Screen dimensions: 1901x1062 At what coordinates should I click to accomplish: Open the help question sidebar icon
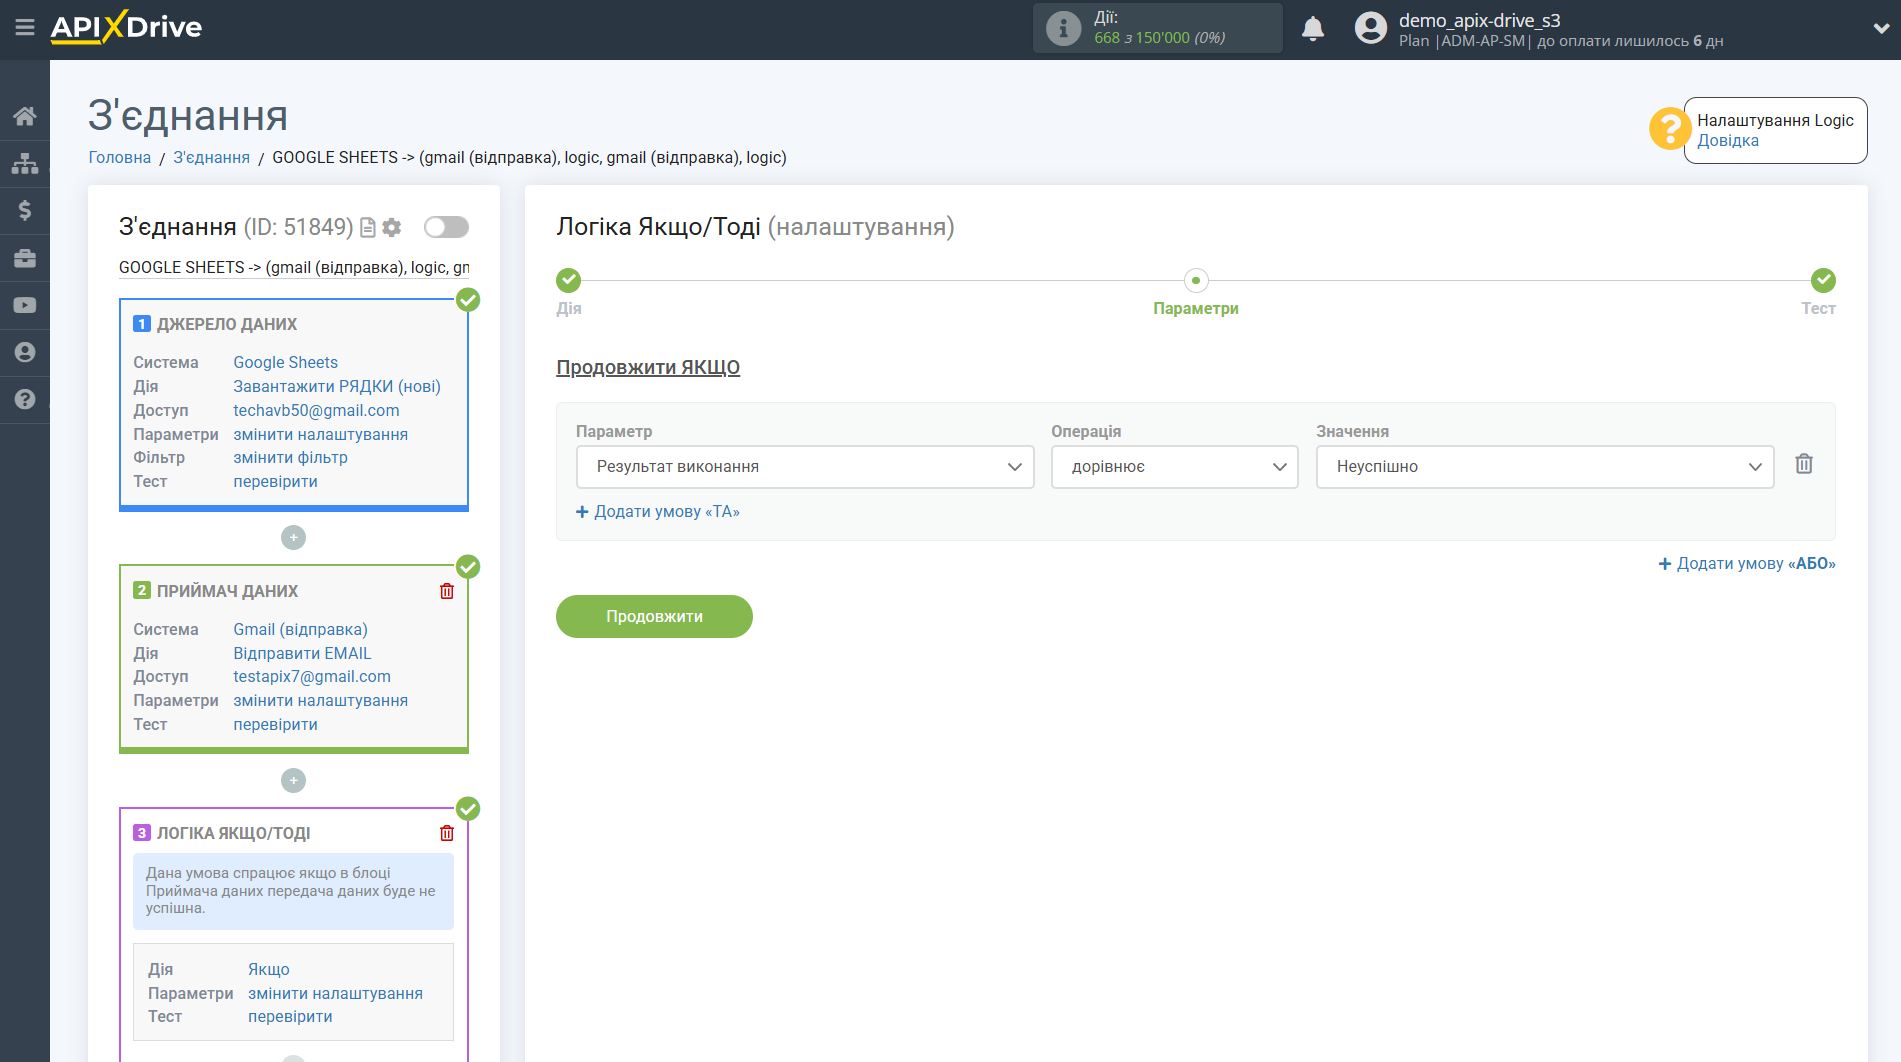coord(25,399)
